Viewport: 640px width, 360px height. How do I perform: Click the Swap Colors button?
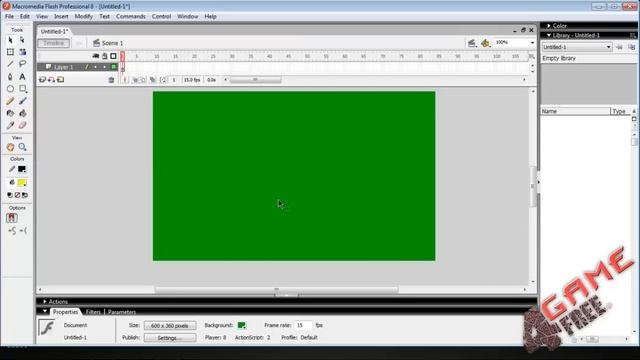[24, 196]
